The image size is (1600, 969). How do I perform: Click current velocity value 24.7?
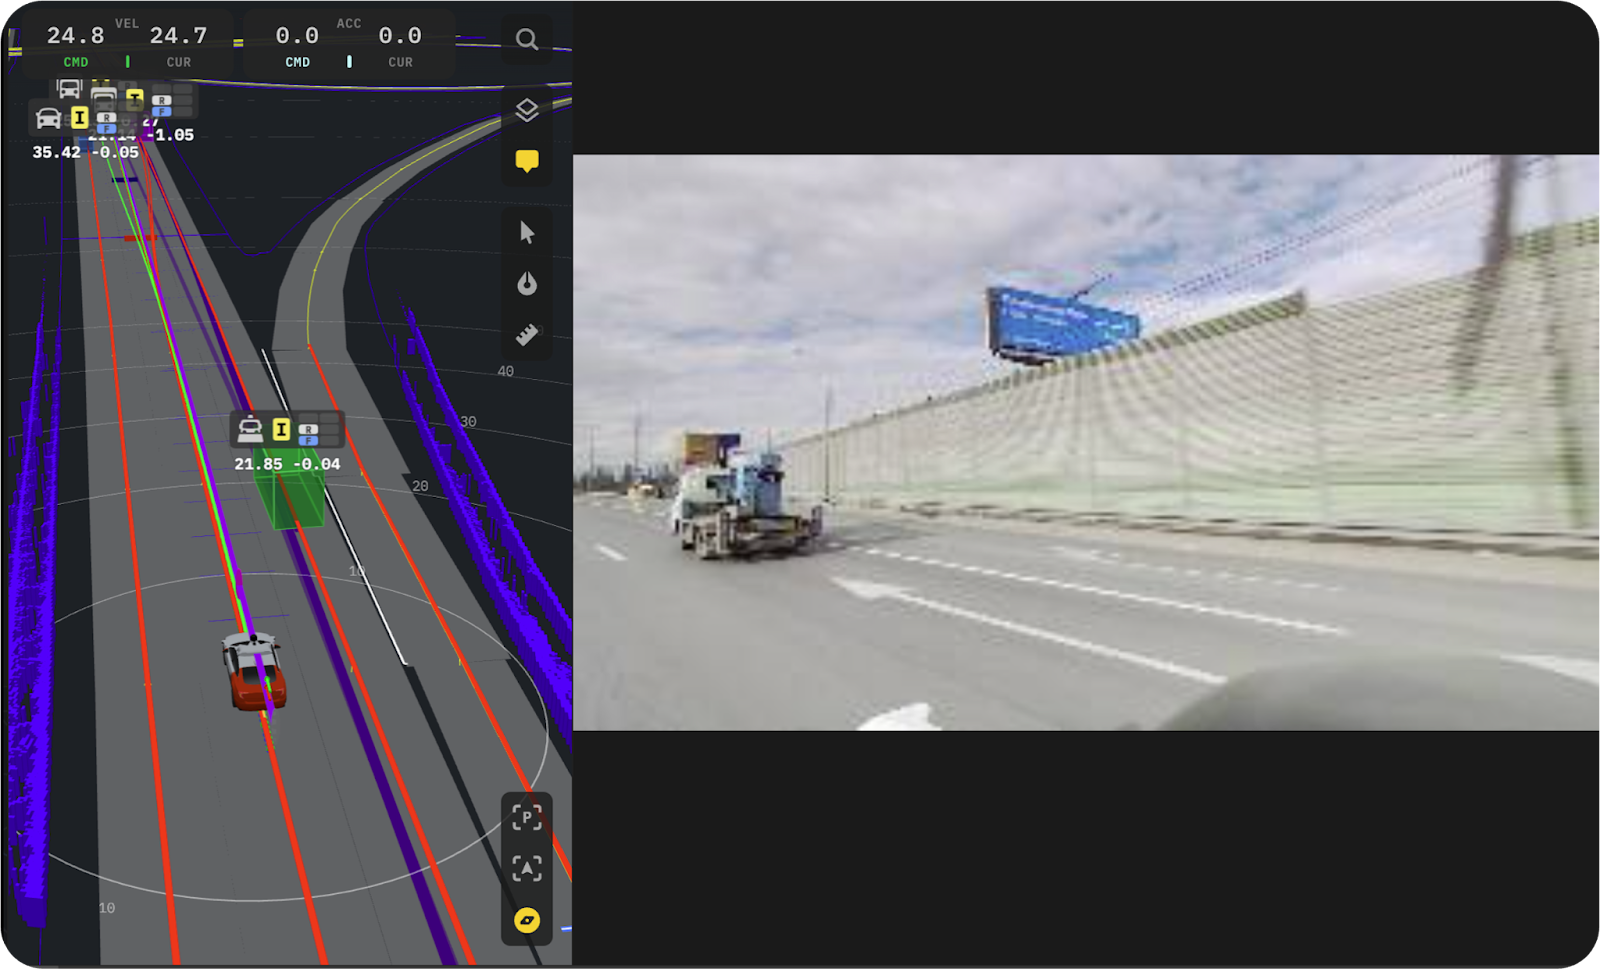click(178, 36)
